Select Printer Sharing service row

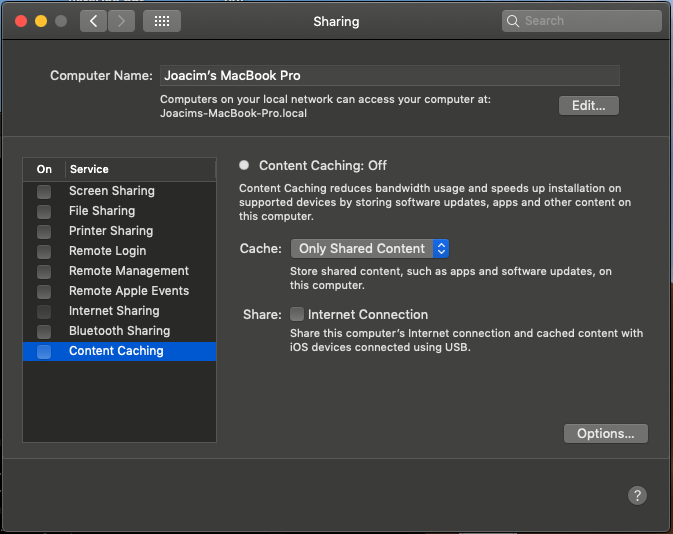(x=119, y=231)
